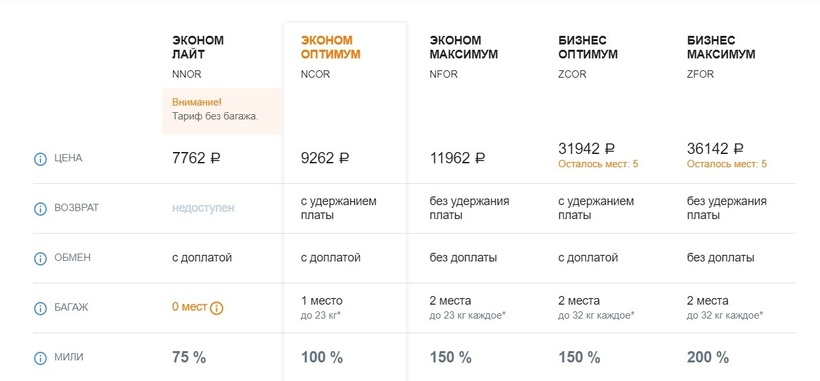Click the 7762 ₽ price
Viewport: 820px width, 381px height.
pyautogui.click(x=196, y=158)
